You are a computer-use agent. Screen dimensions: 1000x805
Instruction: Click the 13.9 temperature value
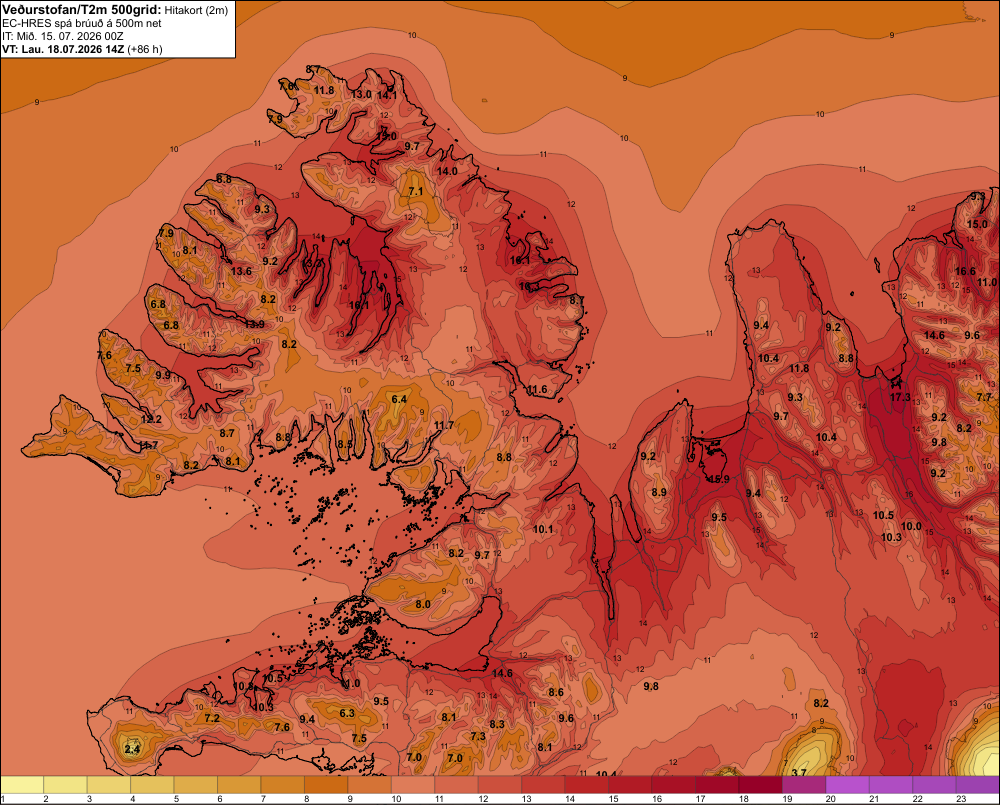tap(254, 324)
